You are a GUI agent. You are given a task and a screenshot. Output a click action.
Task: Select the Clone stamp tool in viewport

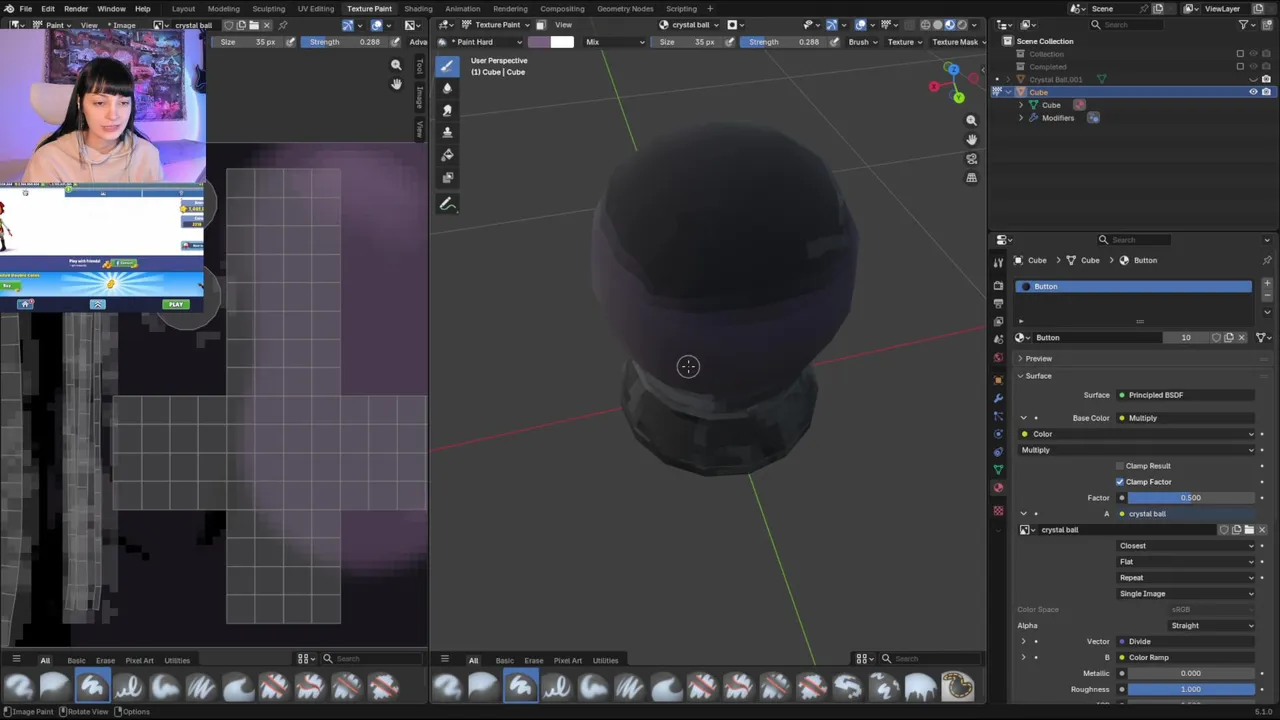coord(447,132)
